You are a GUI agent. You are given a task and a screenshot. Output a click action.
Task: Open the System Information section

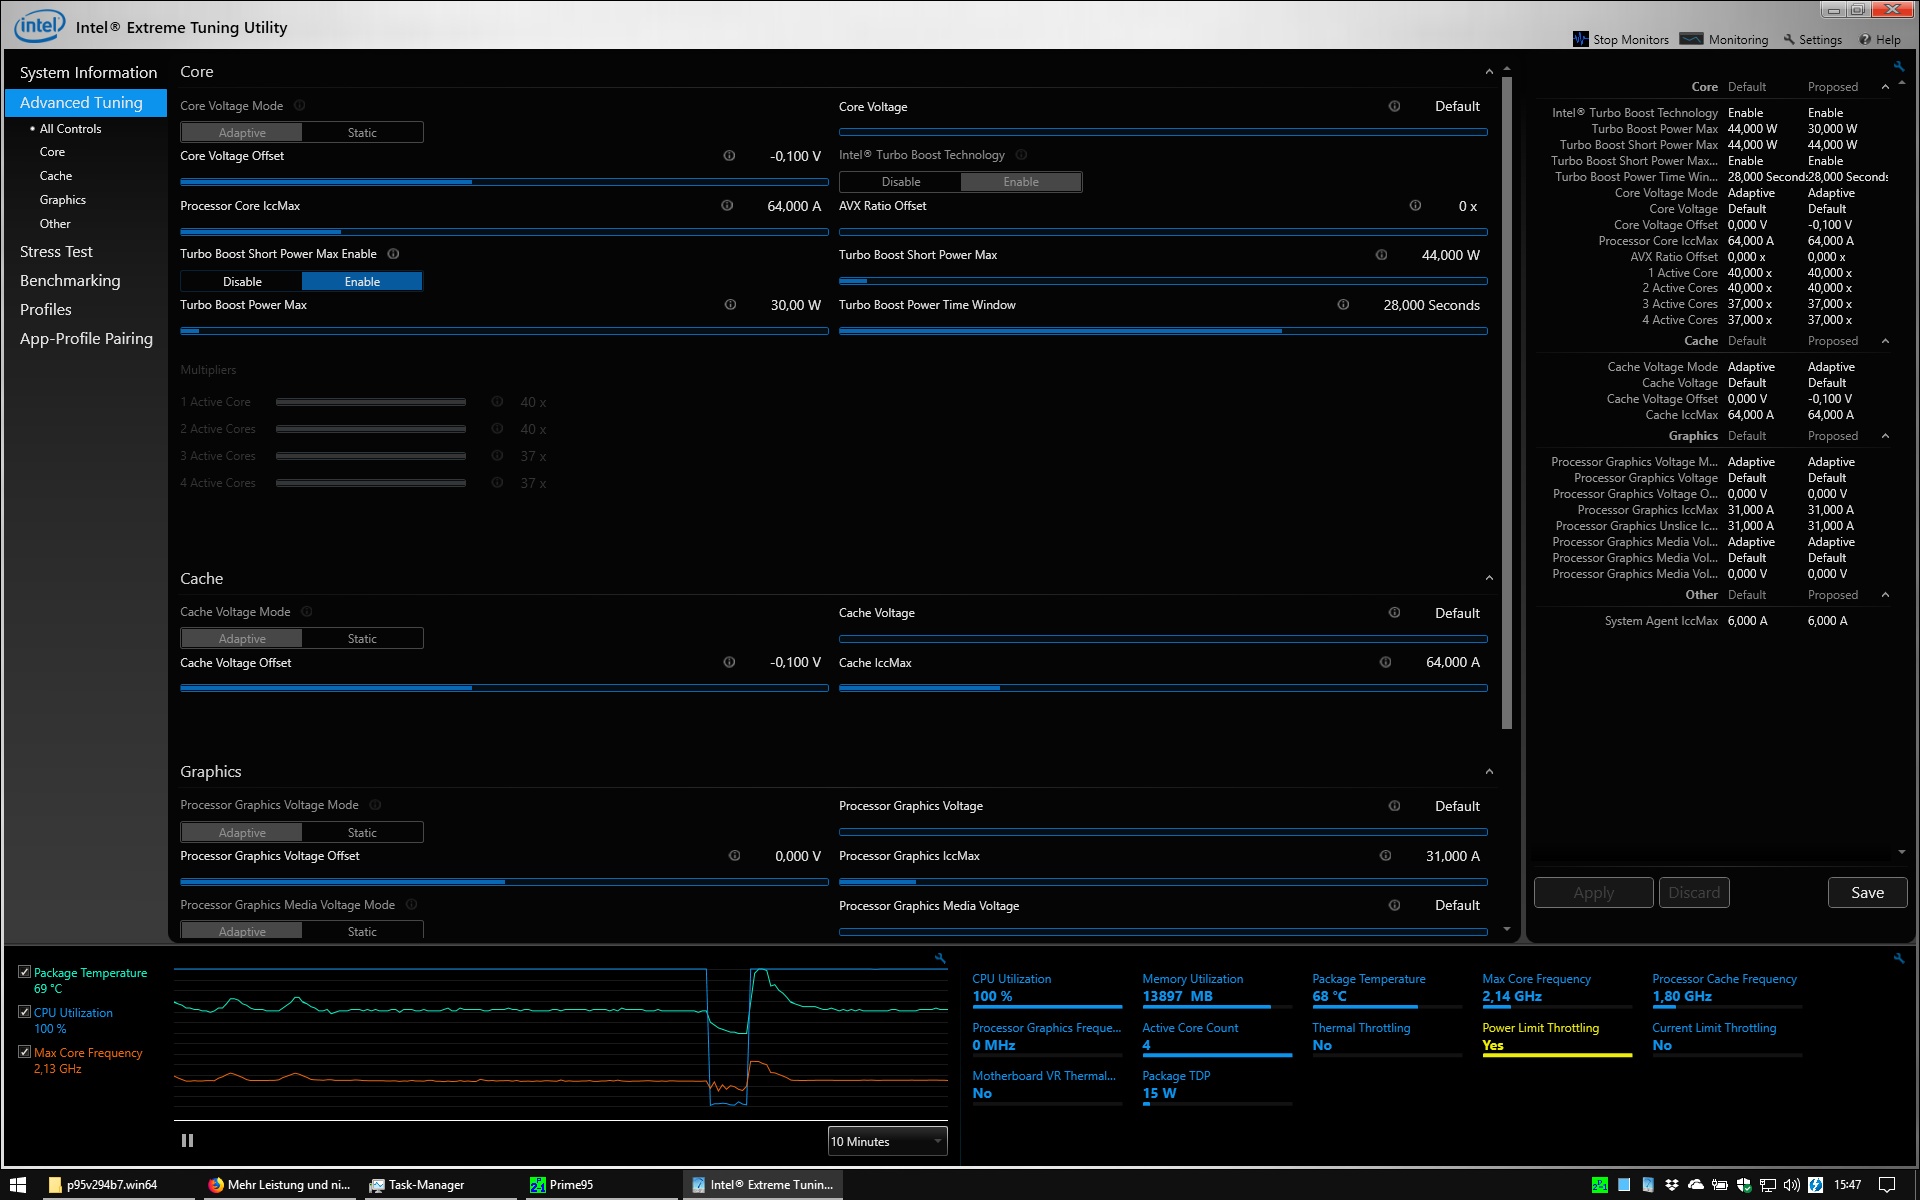point(88,73)
